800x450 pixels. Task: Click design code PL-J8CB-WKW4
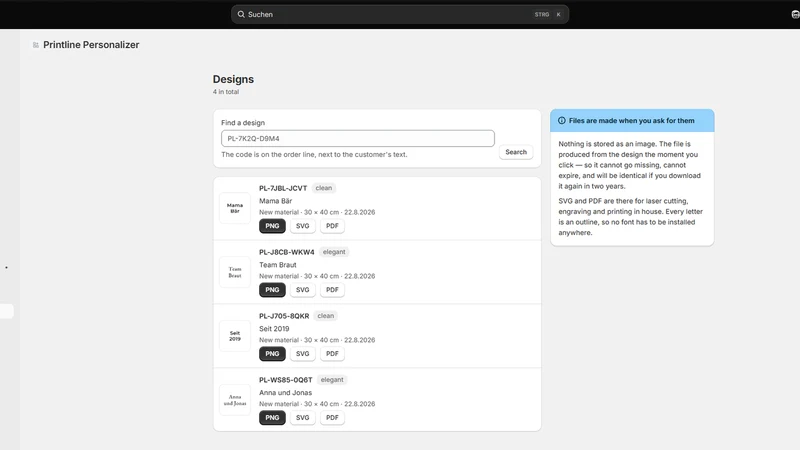point(287,252)
